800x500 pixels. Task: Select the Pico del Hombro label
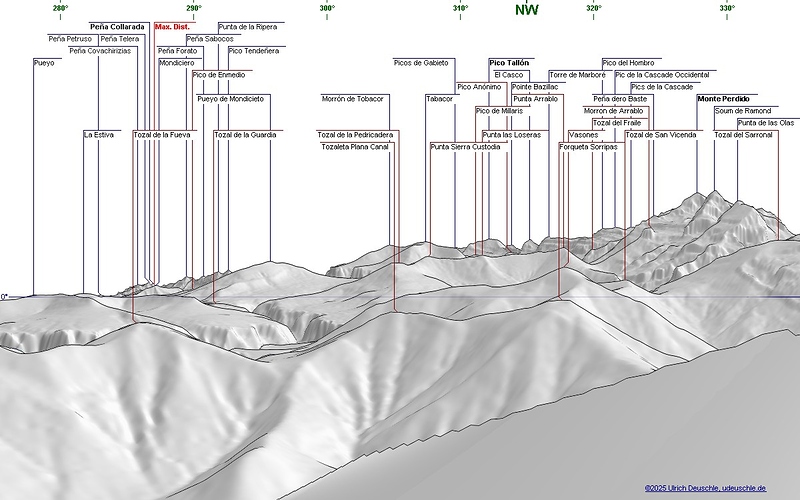tap(628, 63)
